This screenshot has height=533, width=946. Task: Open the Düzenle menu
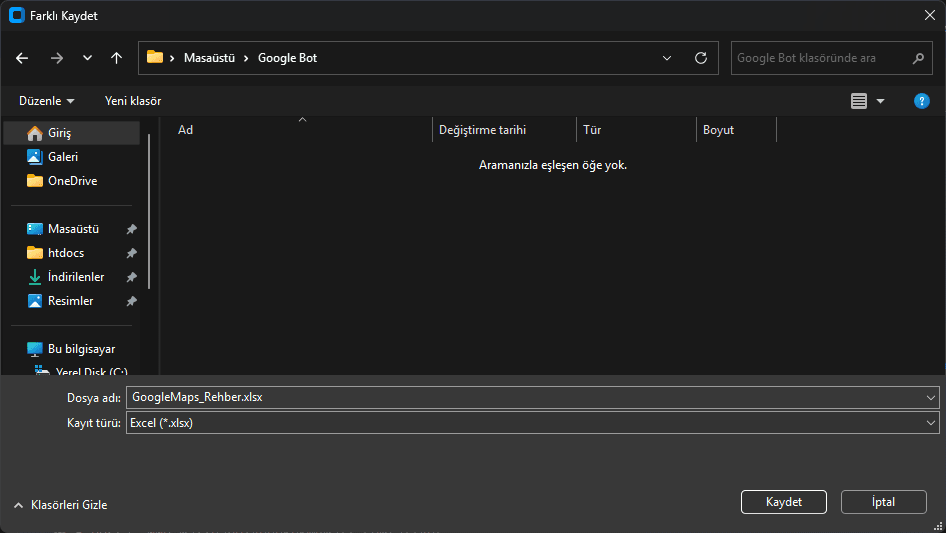[x=46, y=101]
